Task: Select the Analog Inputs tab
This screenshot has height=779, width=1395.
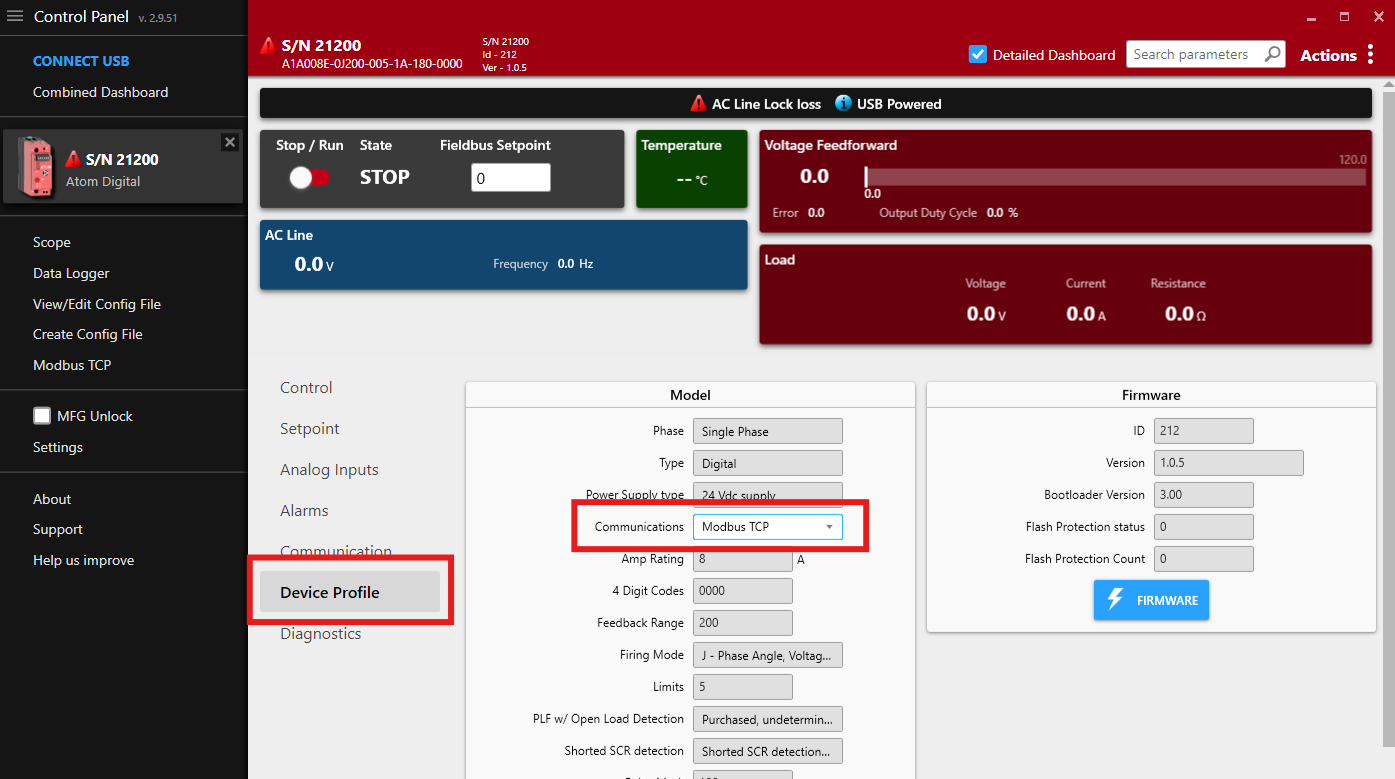Action: coord(329,470)
